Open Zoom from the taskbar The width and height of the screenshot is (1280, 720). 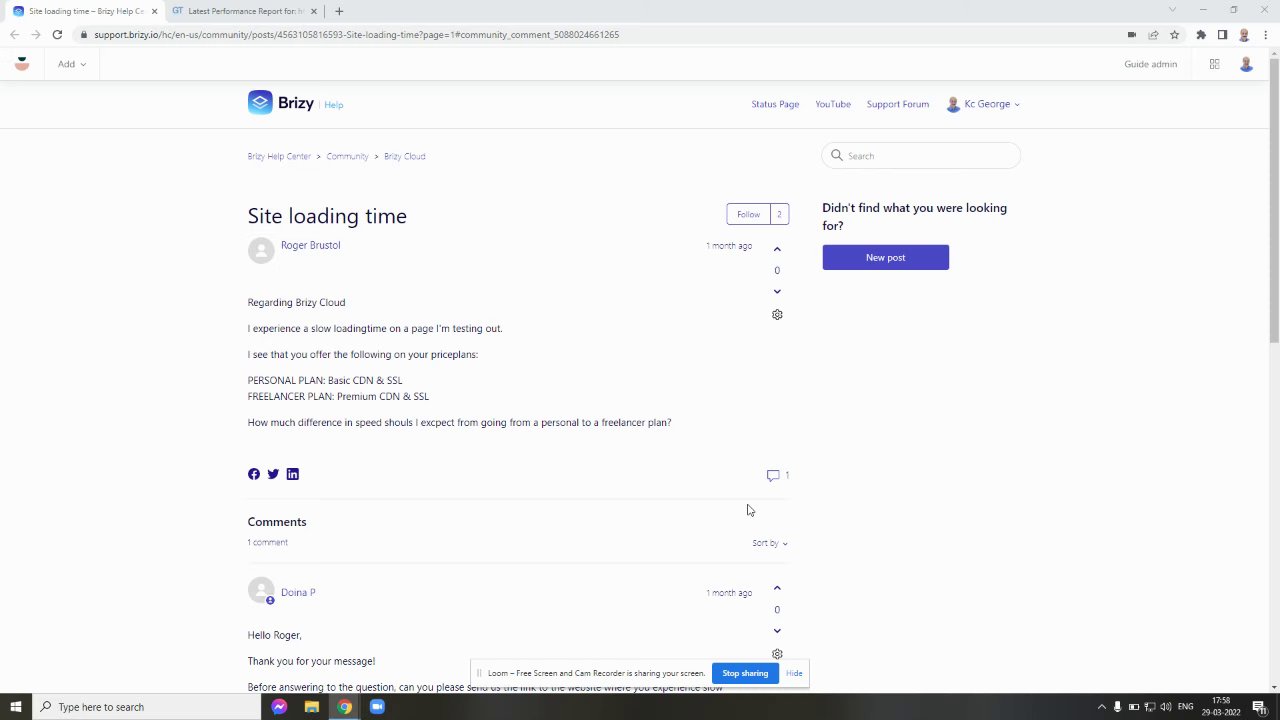click(x=377, y=707)
